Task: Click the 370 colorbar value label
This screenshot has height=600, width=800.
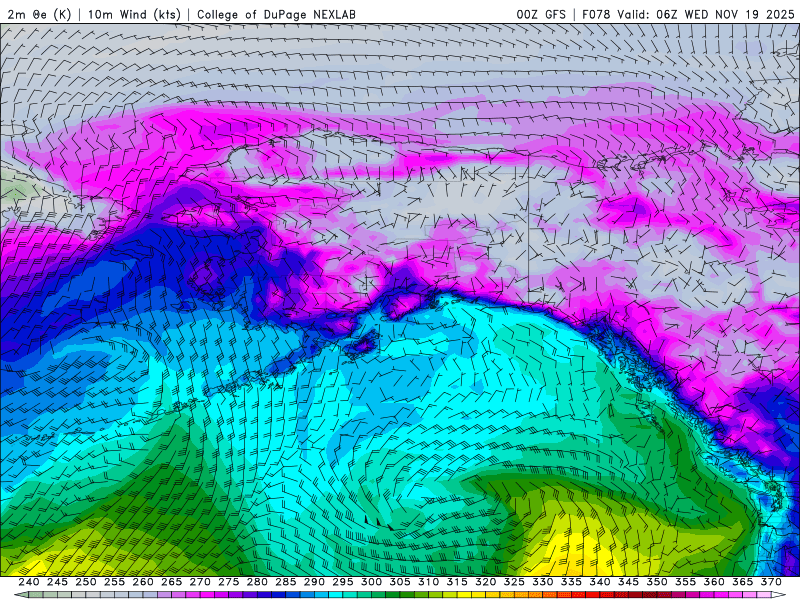Action: pyautogui.click(x=771, y=582)
